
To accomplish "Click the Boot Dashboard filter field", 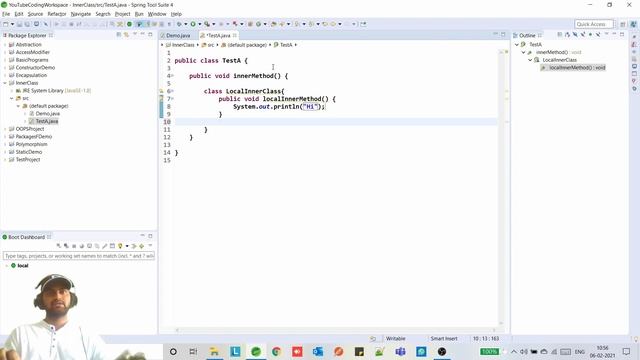I will pyautogui.click(x=79, y=256).
